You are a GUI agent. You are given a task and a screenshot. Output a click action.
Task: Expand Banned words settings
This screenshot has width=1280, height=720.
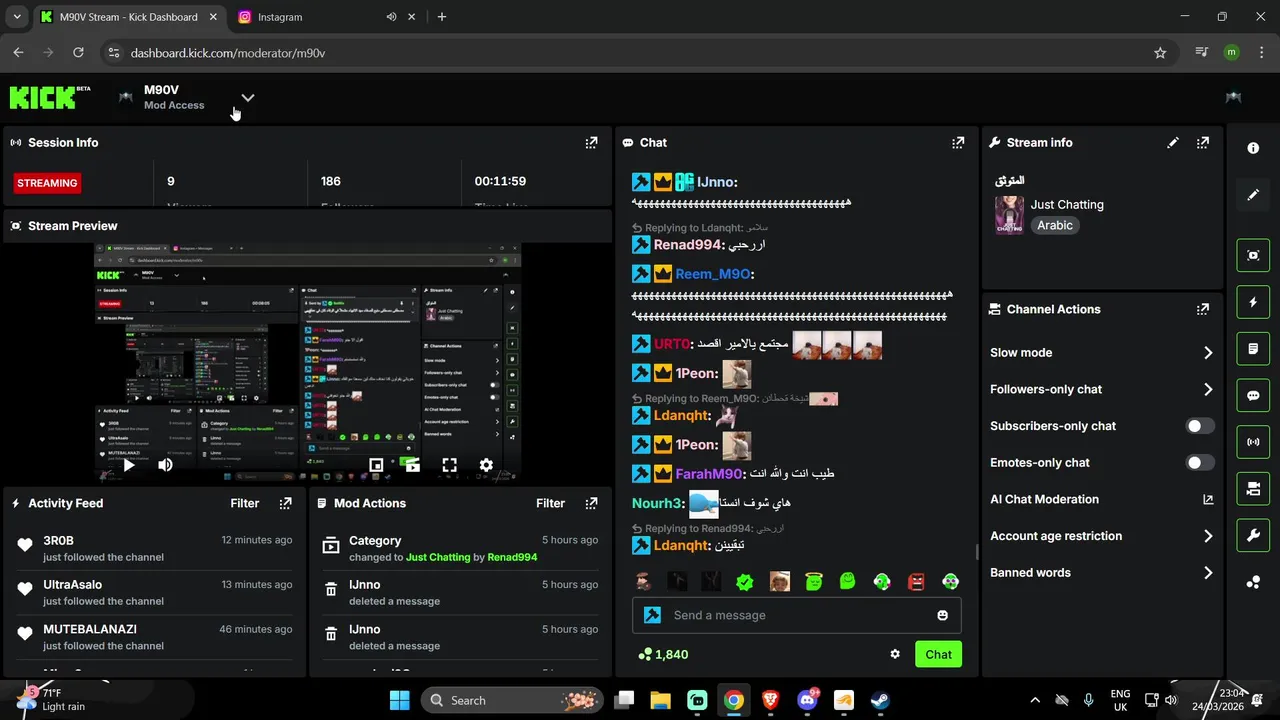coord(1208,573)
